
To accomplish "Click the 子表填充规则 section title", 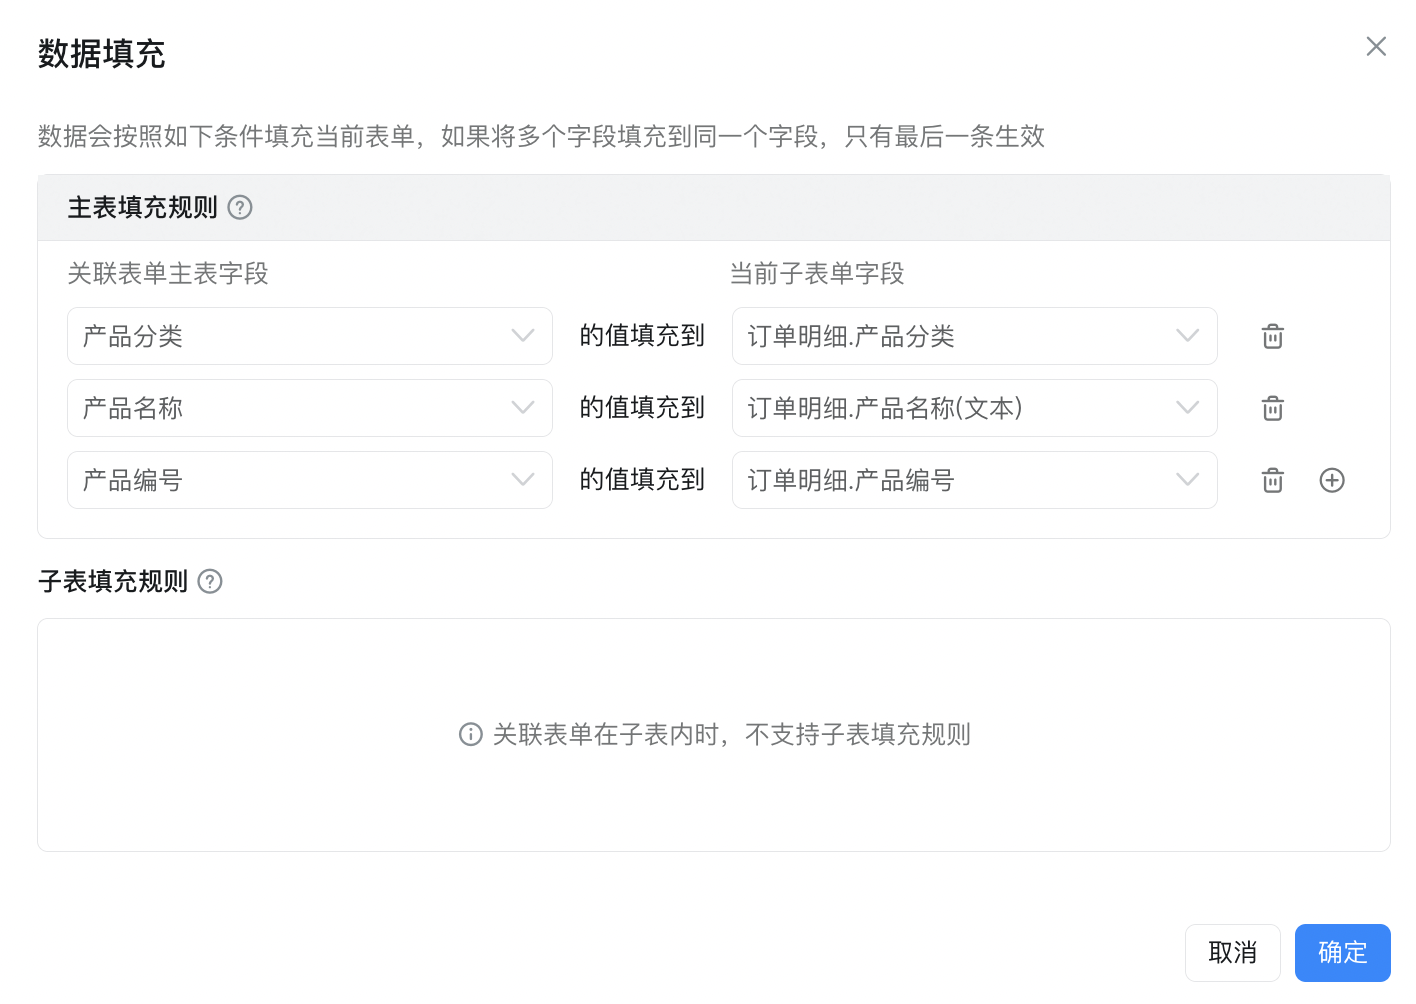I will 113,581.
